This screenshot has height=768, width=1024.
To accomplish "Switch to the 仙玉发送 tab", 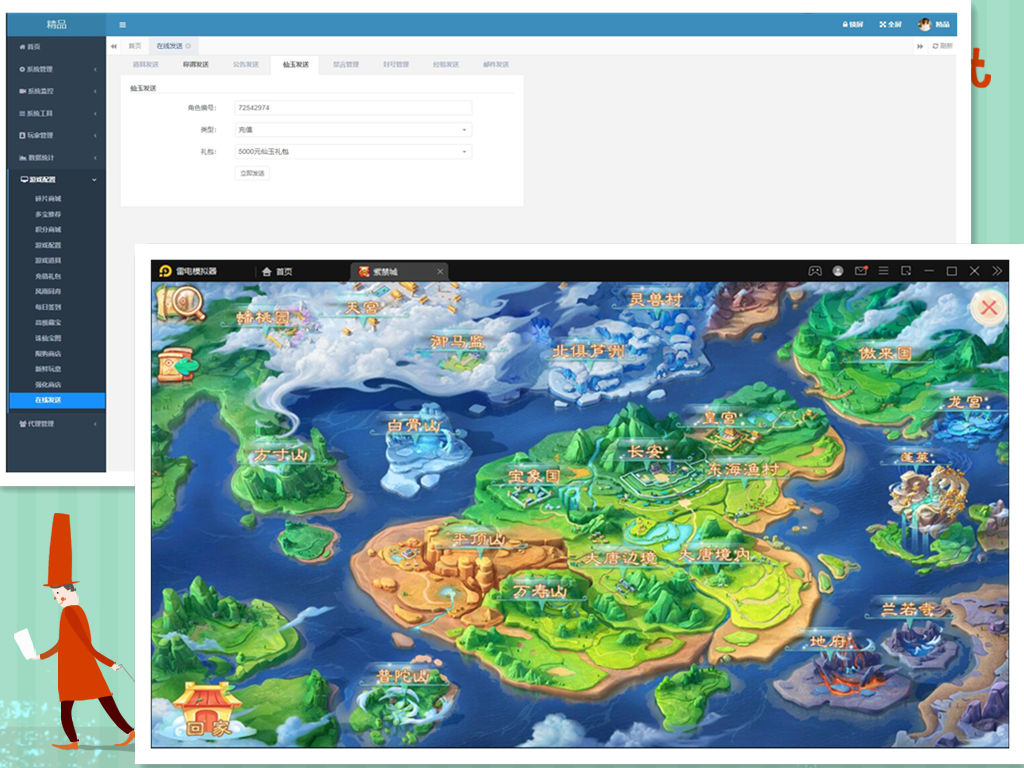I will pyautogui.click(x=295, y=65).
